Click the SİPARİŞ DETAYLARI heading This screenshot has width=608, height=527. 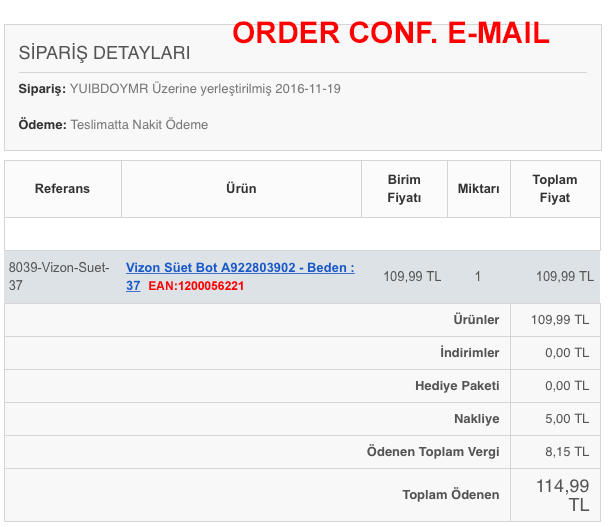click(104, 53)
